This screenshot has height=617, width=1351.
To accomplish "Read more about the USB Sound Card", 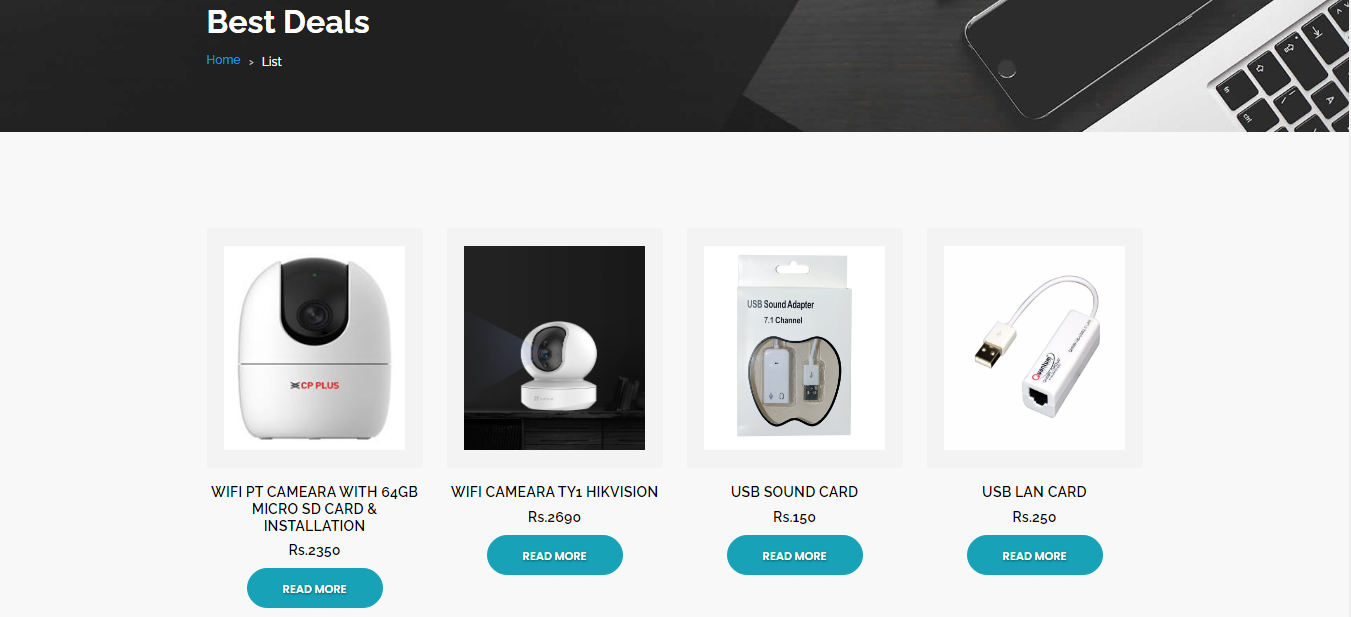I will click(794, 555).
